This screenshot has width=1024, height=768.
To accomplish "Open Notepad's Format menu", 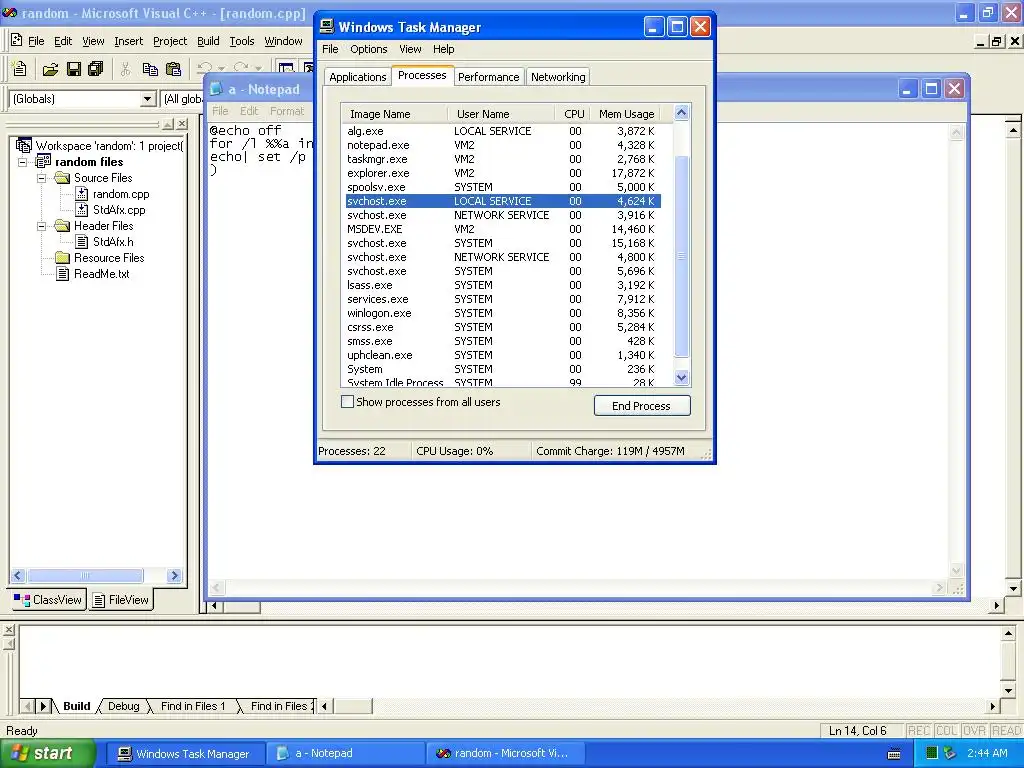I will pyautogui.click(x=287, y=111).
